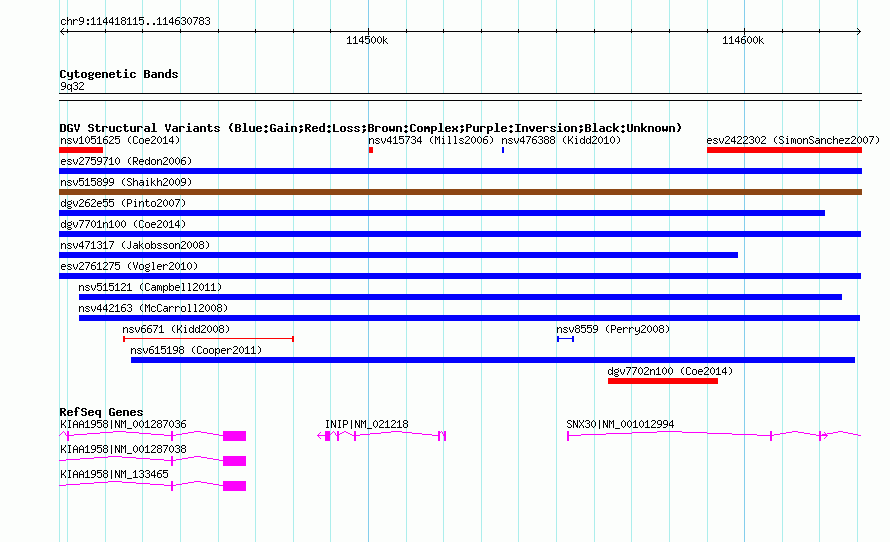
Task: Click KIAA1958|NM_133465 gene label
Action: pyautogui.click(x=114, y=474)
